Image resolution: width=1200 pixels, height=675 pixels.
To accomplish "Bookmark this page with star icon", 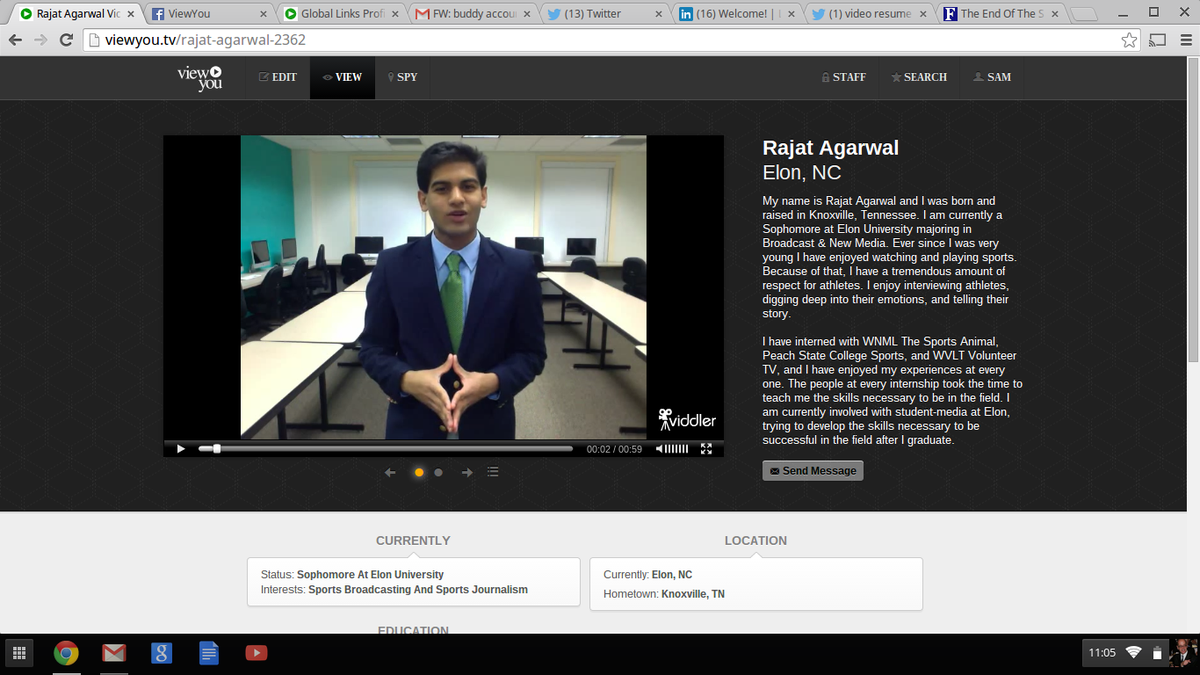I will point(1129,41).
